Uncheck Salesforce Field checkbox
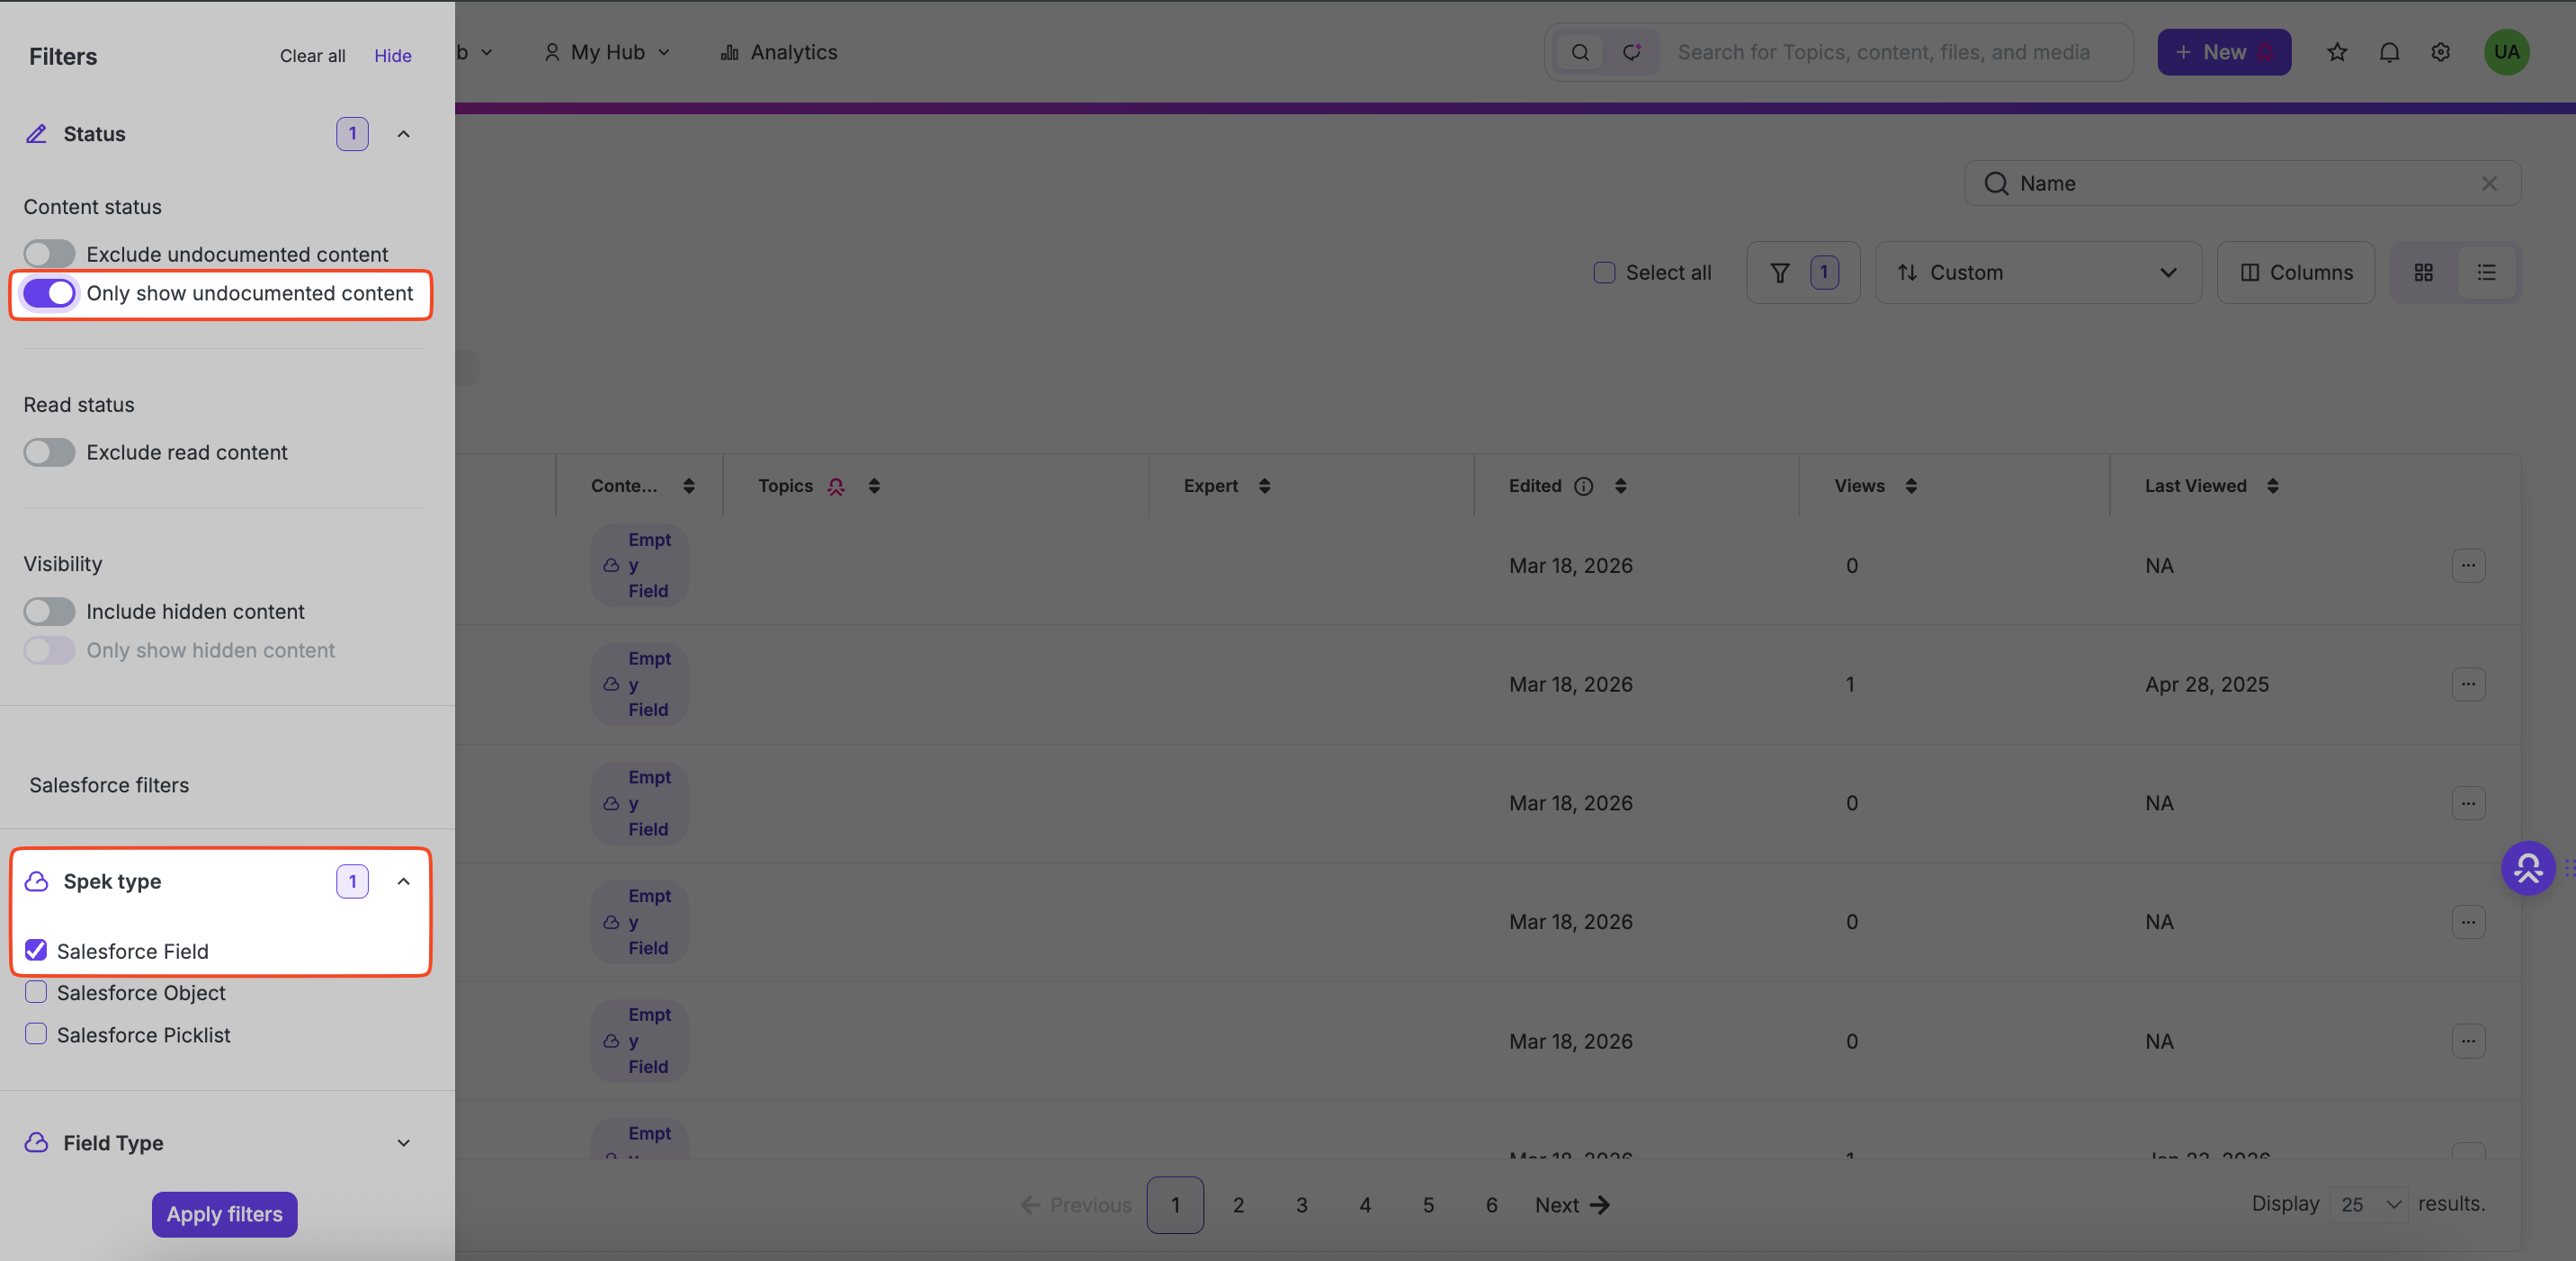Image resolution: width=2576 pixels, height=1261 pixels. pyautogui.click(x=36, y=950)
